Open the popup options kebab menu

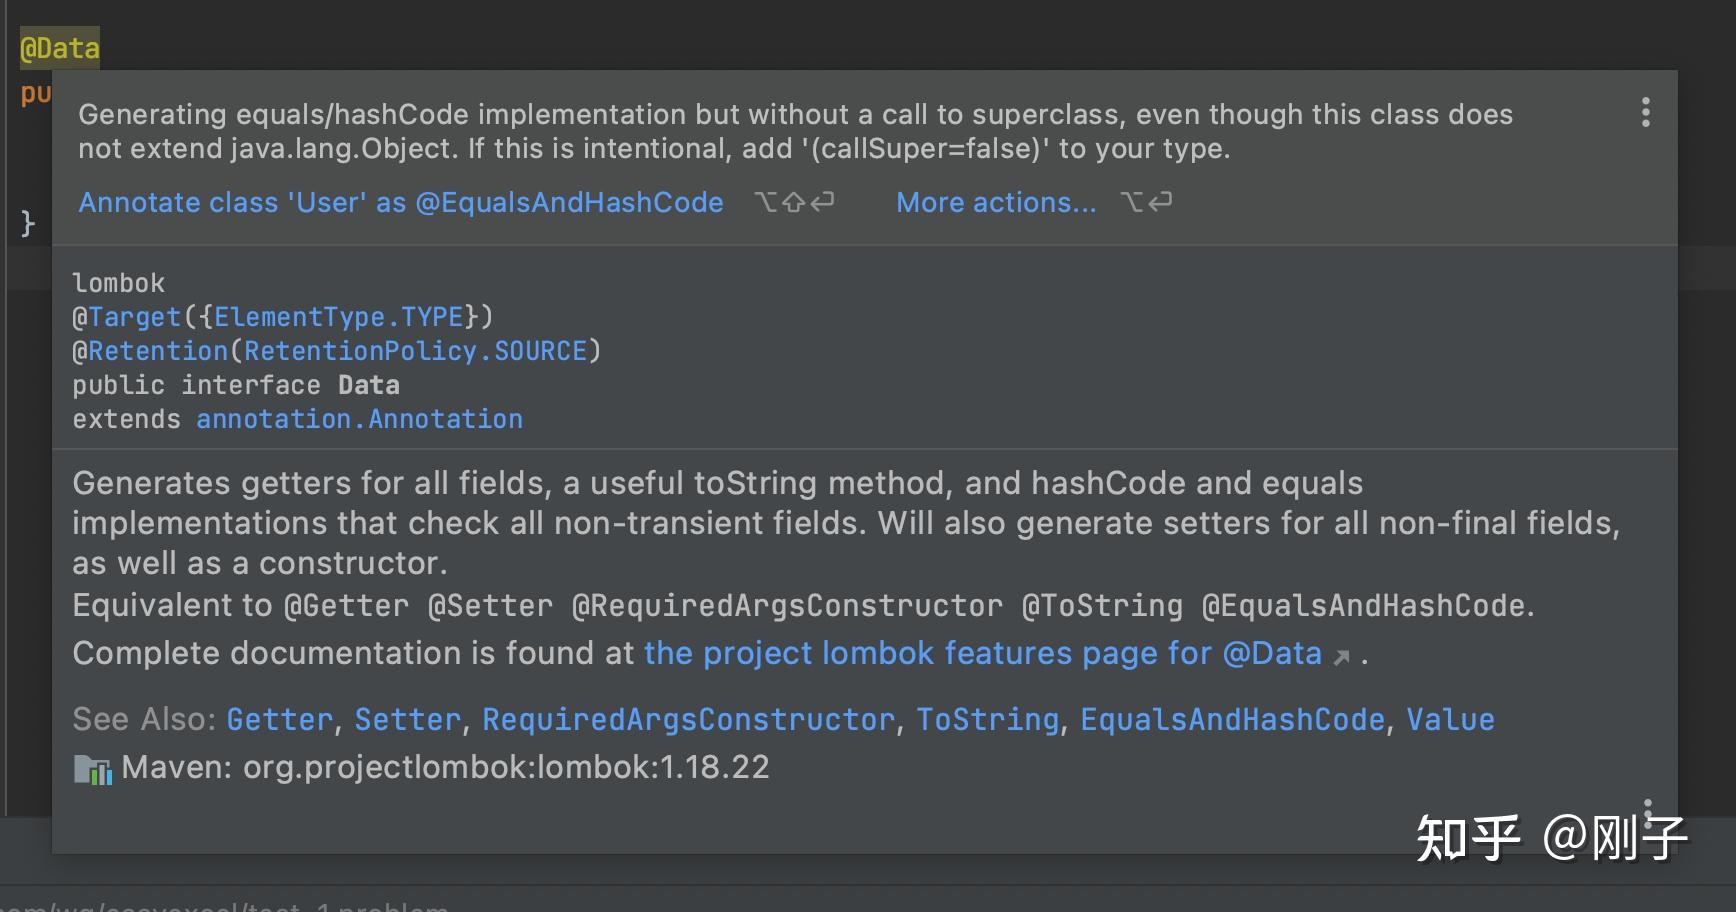(1645, 113)
